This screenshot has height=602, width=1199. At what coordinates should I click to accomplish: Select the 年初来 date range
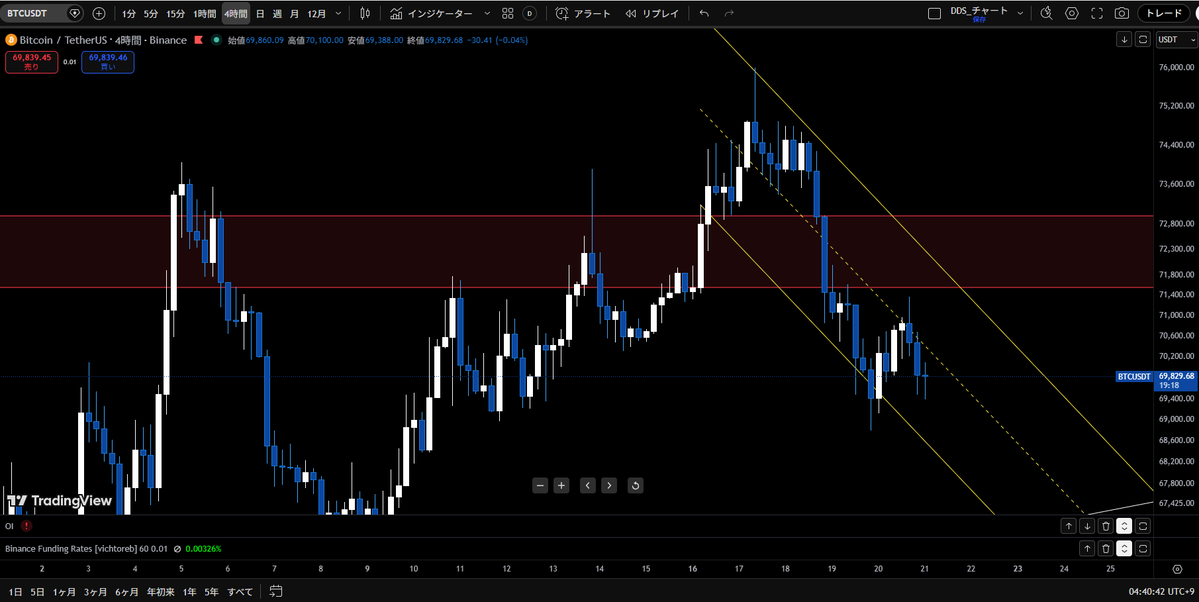pyautogui.click(x=161, y=592)
